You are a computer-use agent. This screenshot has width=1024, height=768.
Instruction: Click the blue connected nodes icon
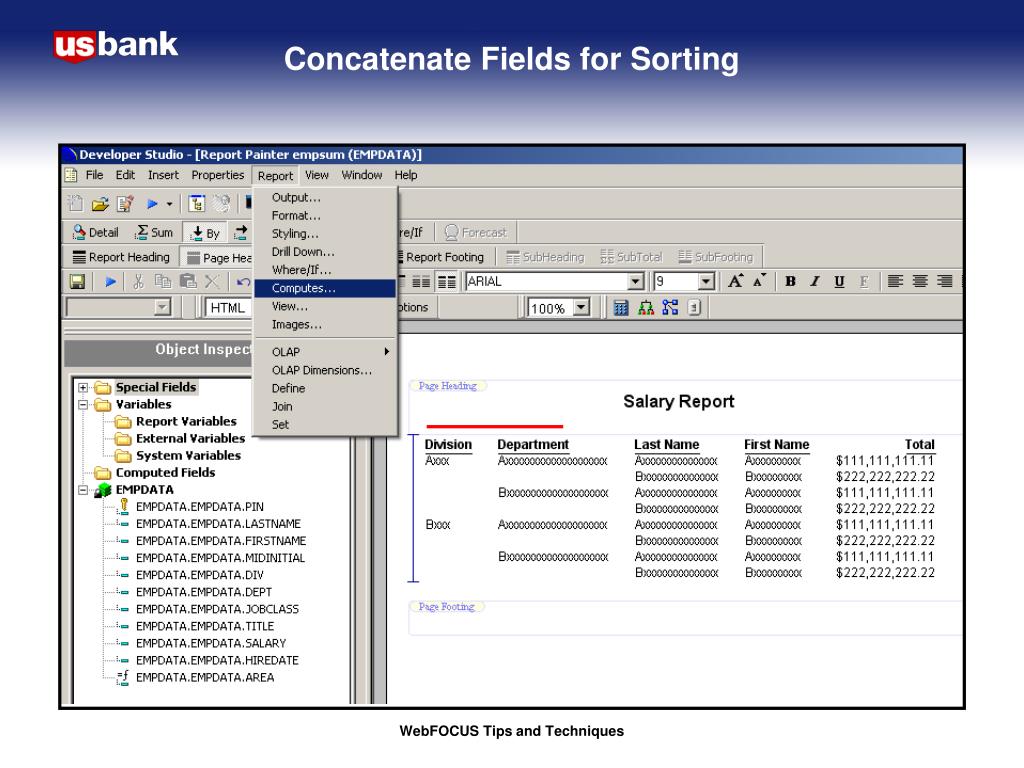[670, 307]
